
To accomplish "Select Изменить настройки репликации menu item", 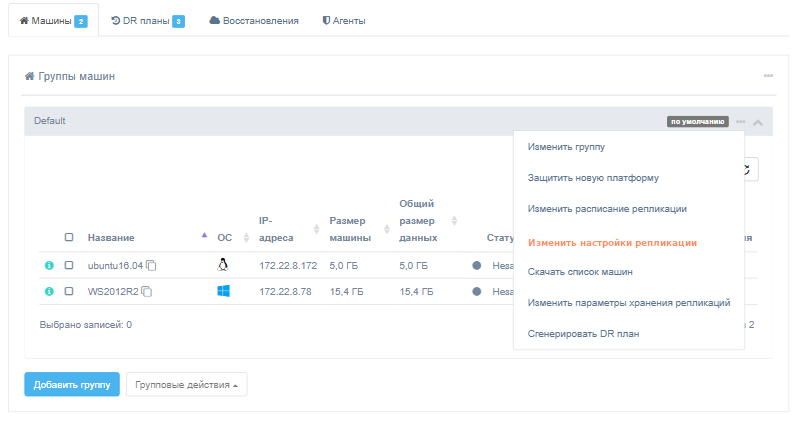I will click(611, 242).
